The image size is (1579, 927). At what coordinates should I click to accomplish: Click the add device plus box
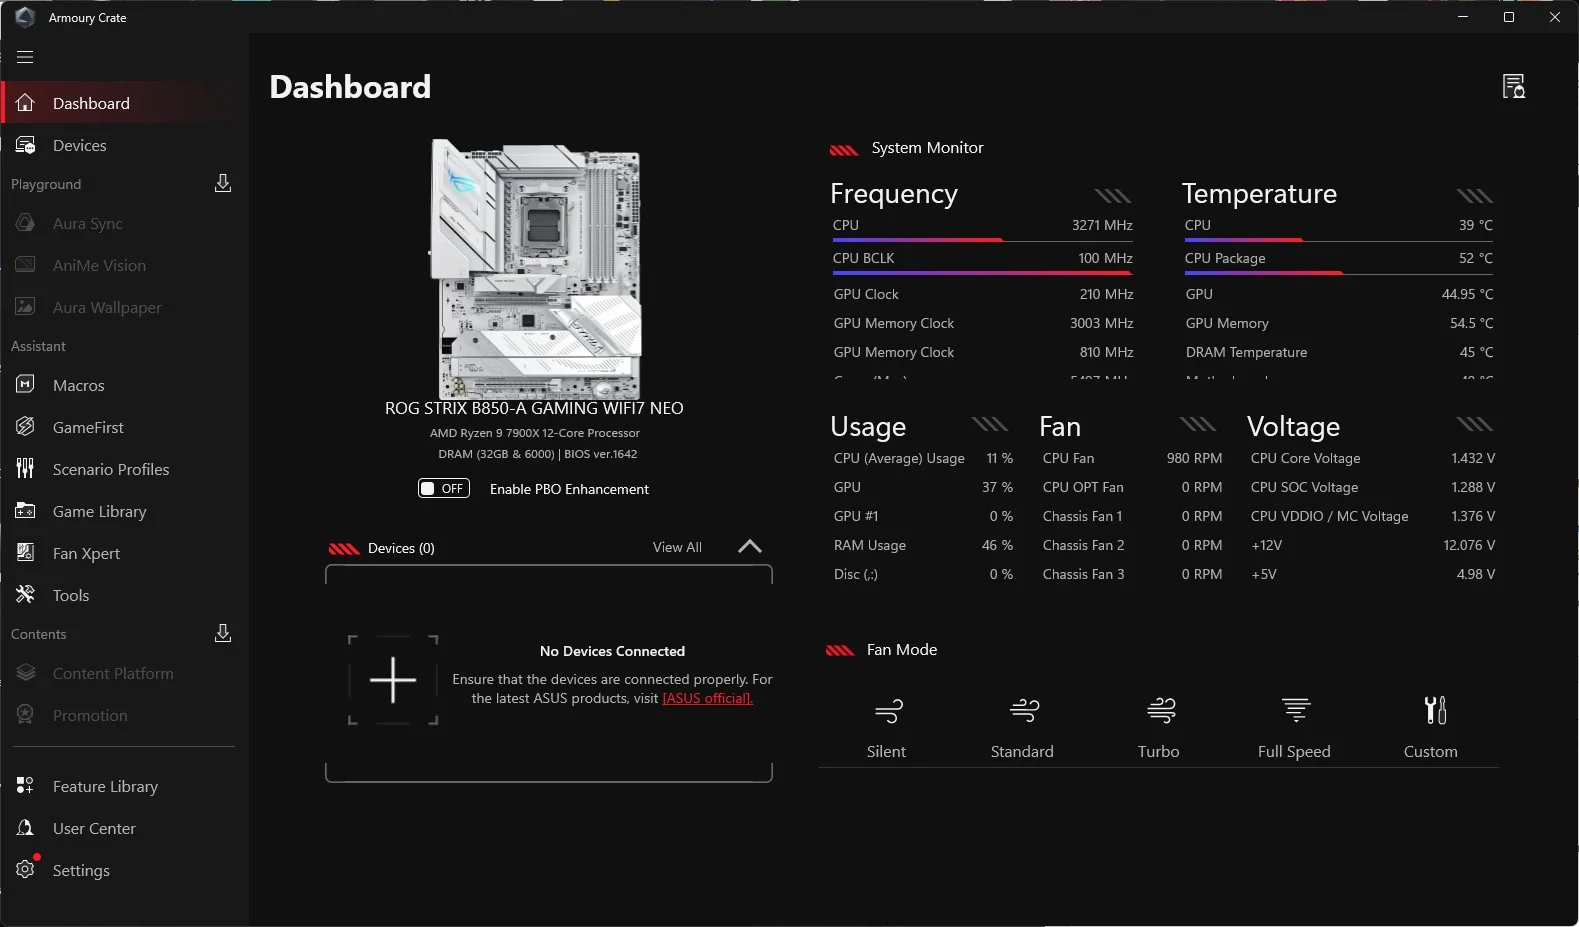[393, 680]
